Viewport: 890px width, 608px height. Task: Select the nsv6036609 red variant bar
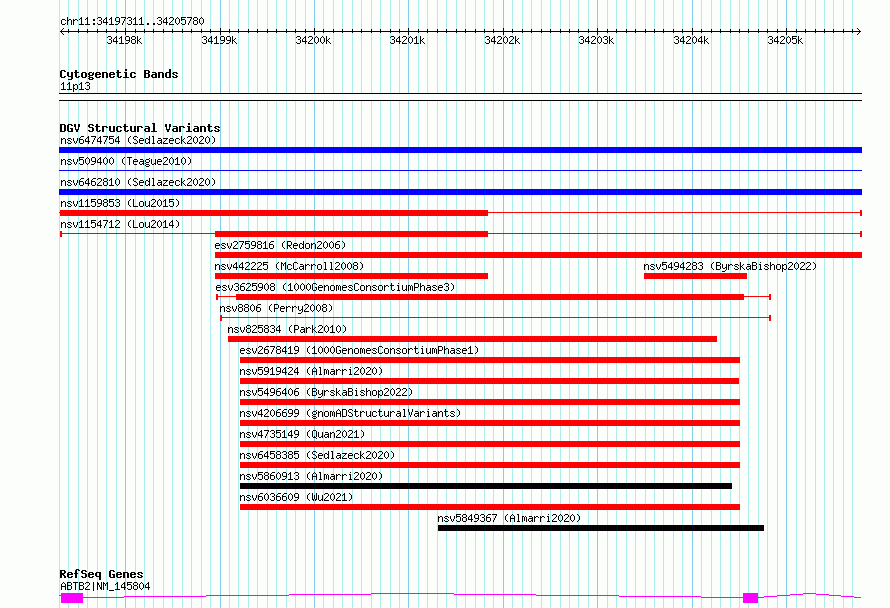tap(490, 507)
